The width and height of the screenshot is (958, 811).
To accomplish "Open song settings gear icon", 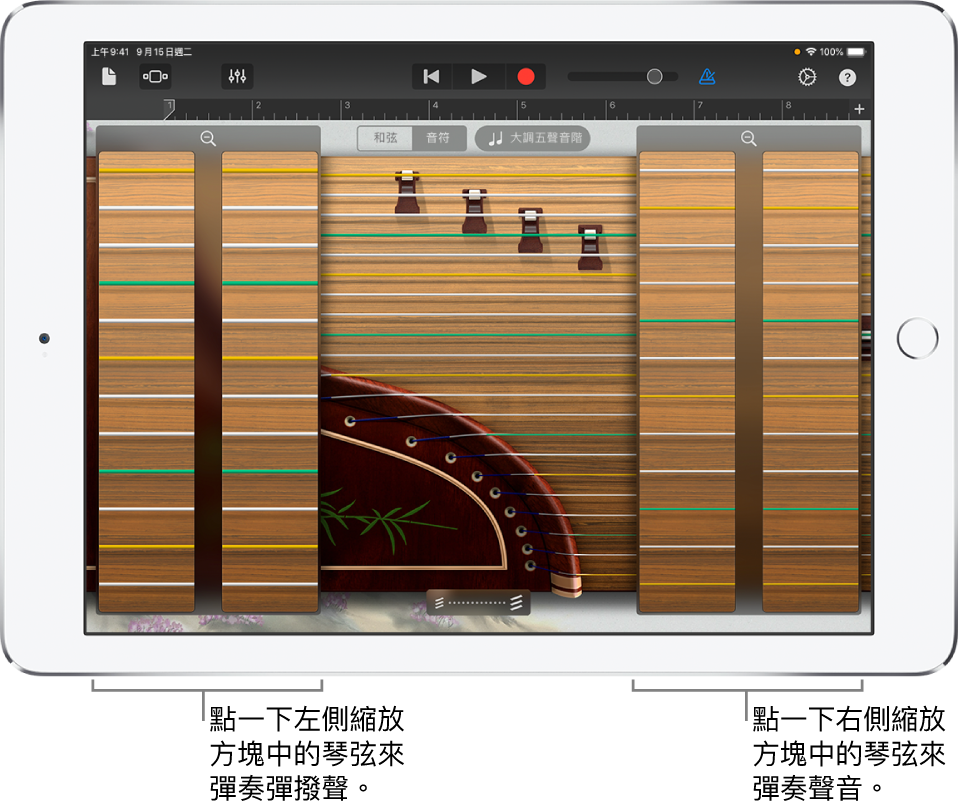I will 806,77.
